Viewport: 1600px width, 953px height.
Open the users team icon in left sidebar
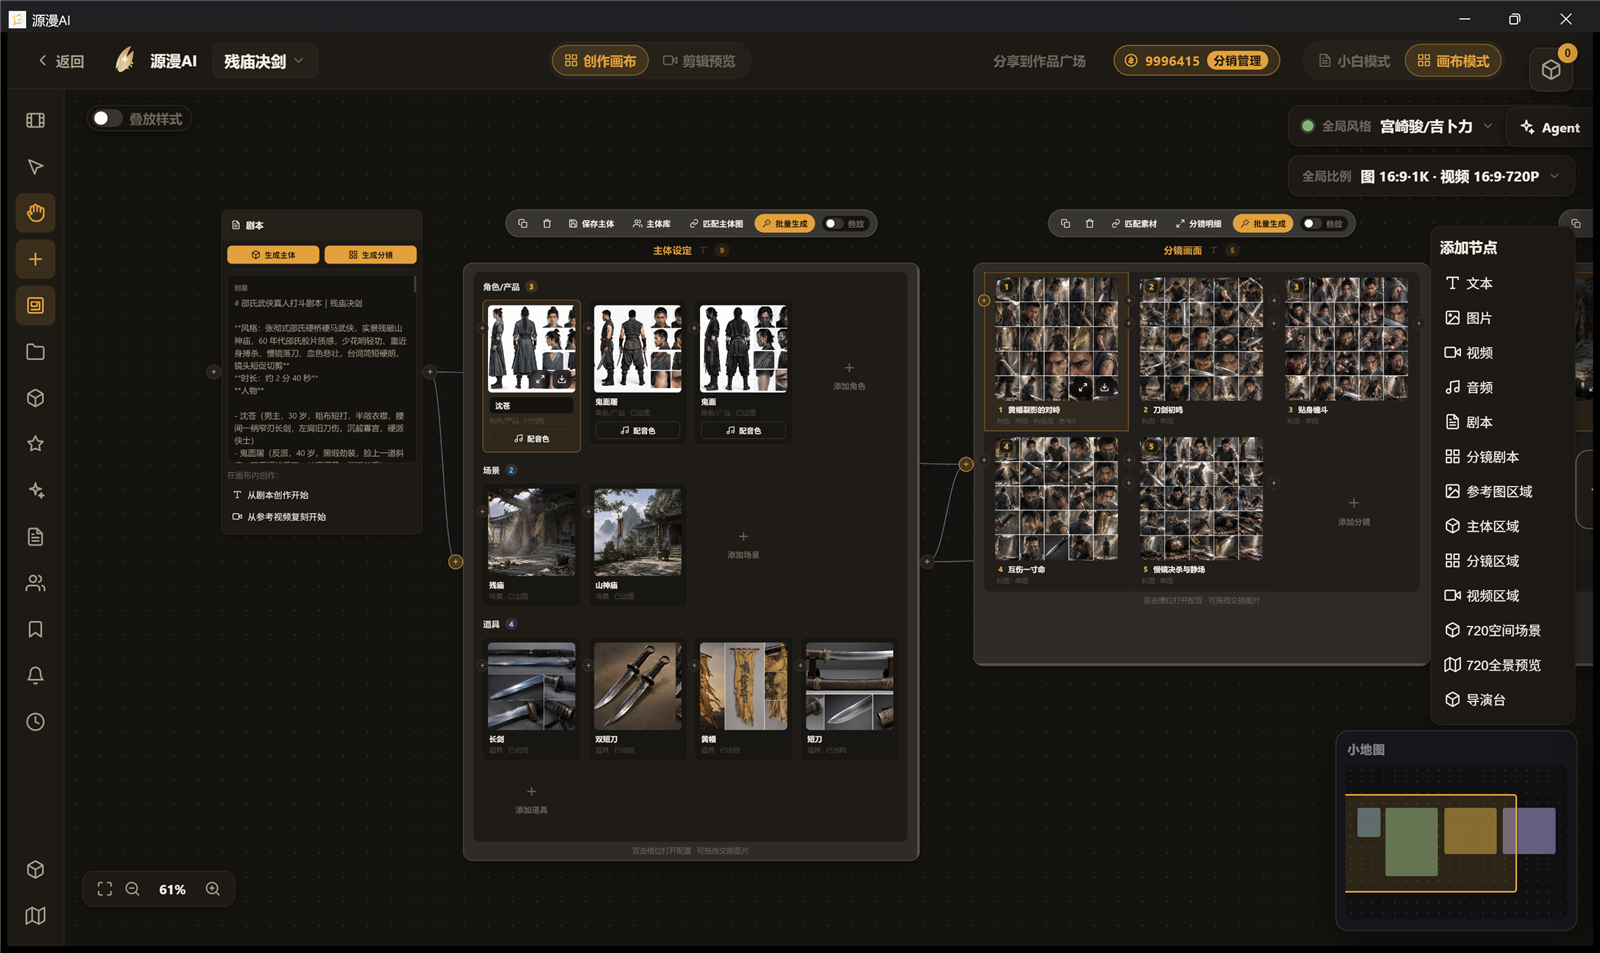(35, 583)
